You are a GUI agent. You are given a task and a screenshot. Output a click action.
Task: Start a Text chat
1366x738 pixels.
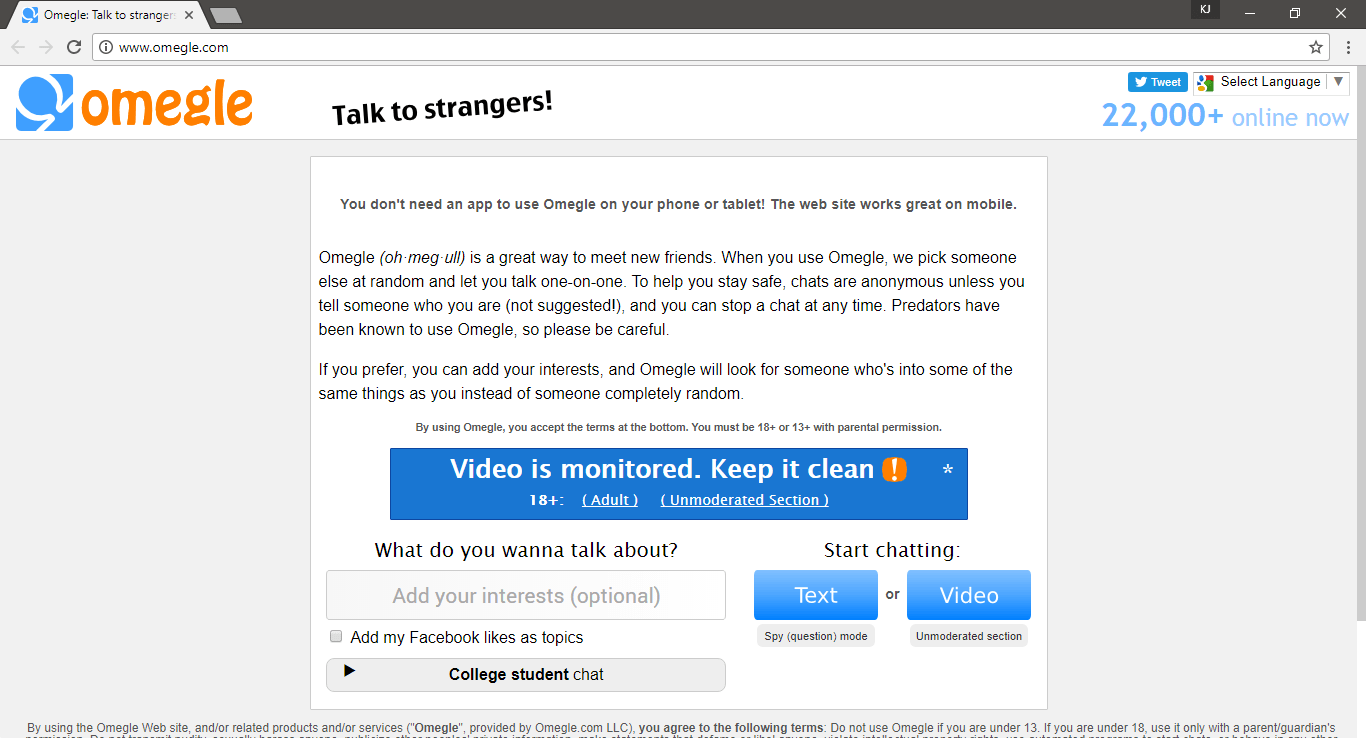(815, 594)
